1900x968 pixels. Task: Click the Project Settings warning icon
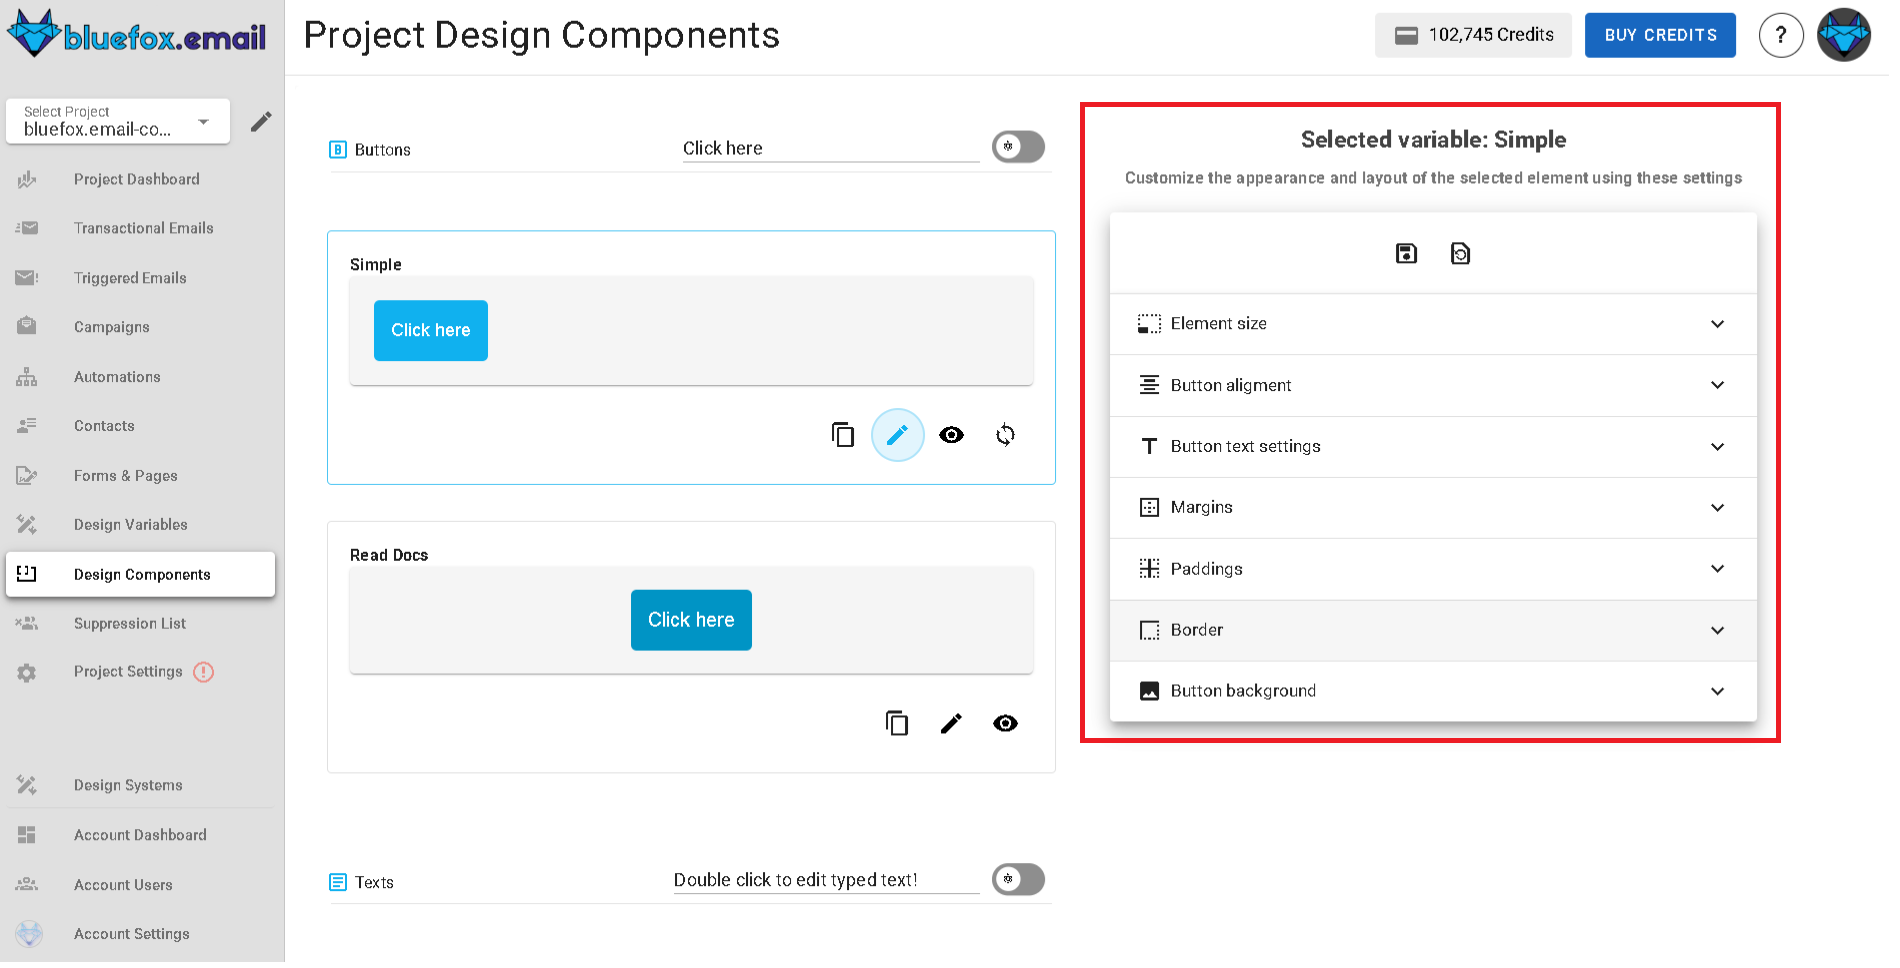tap(204, 673)
